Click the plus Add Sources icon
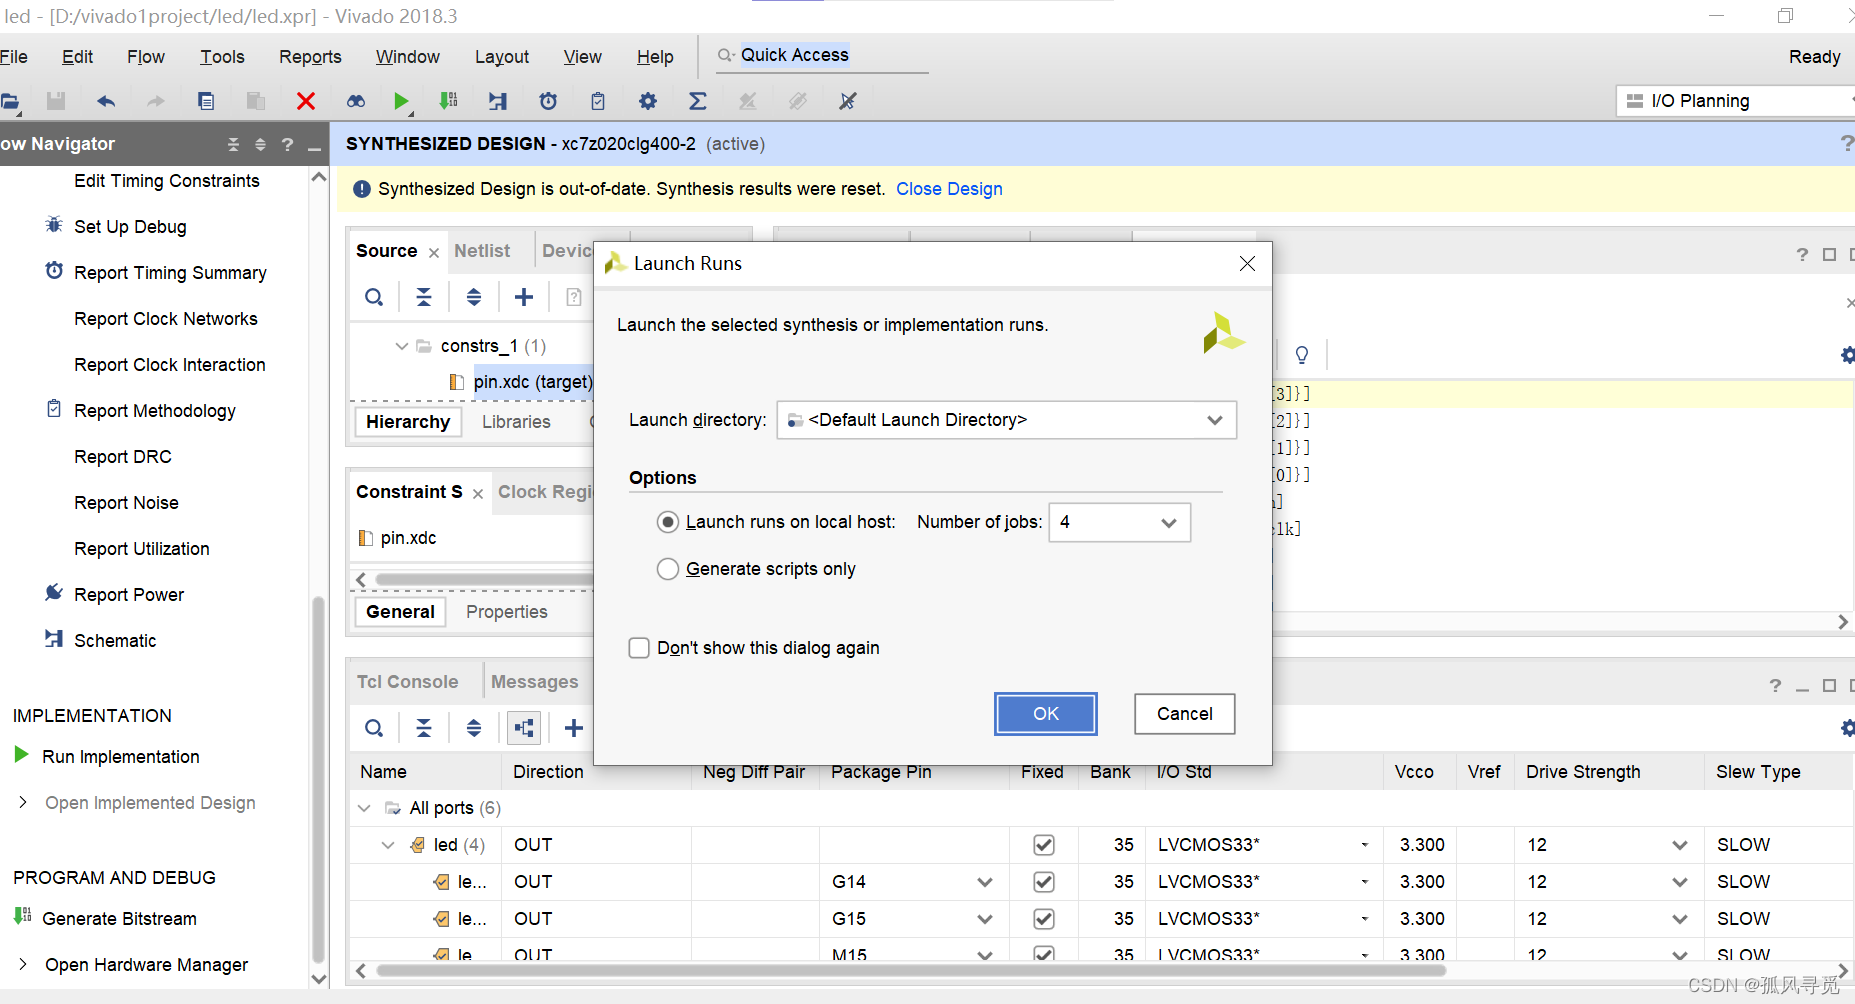 pos(524,297)
